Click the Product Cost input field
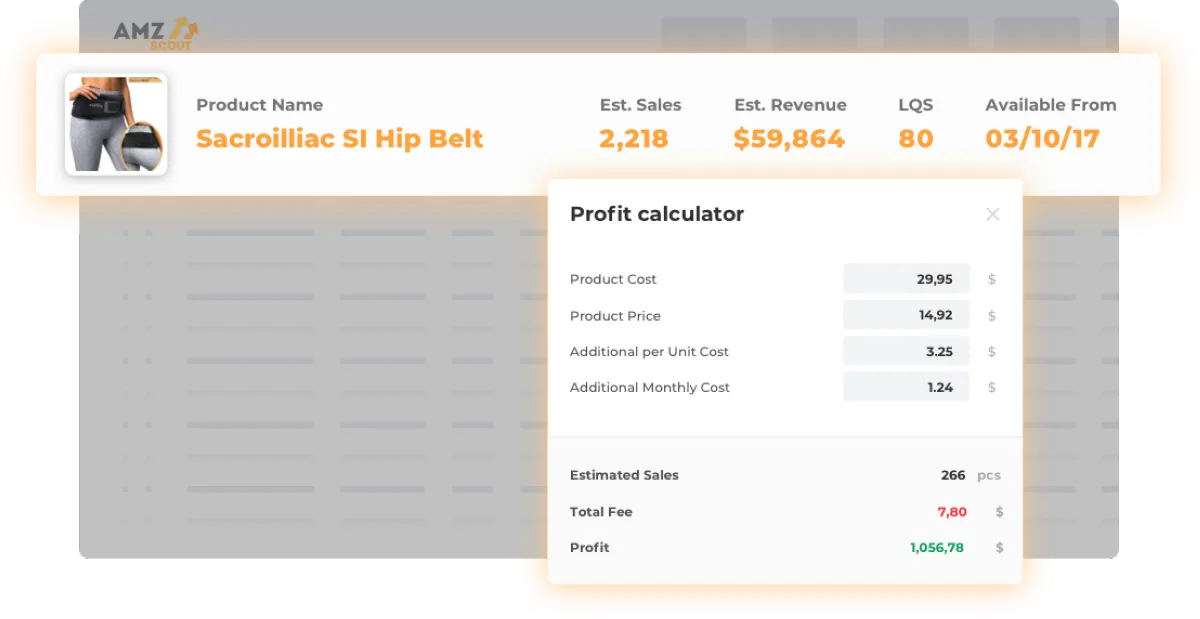The image size is (1200, 619). 906,279
